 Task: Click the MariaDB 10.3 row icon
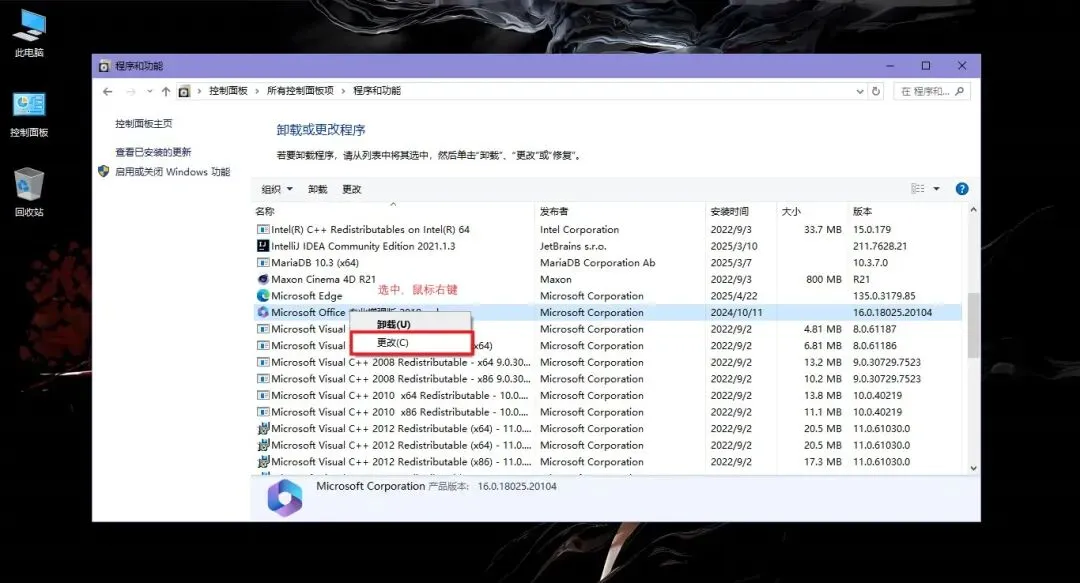point(262,263)
